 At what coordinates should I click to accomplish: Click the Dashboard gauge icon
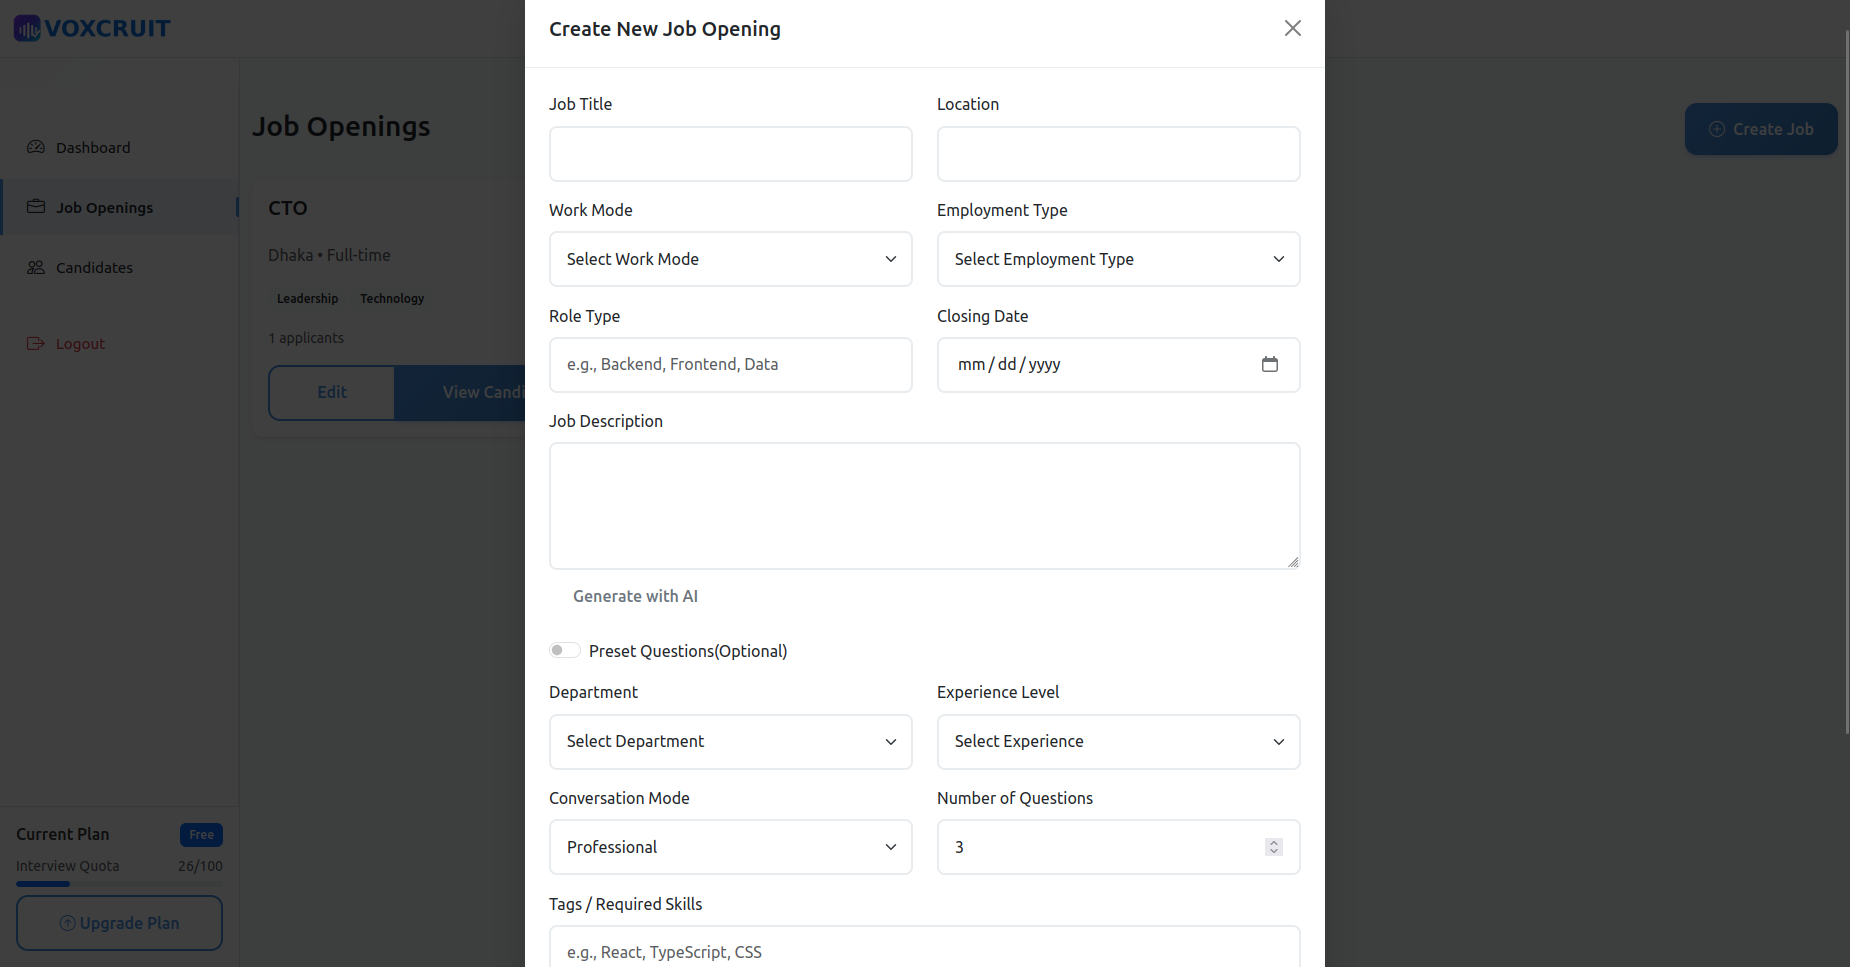[x=36, y=147]
